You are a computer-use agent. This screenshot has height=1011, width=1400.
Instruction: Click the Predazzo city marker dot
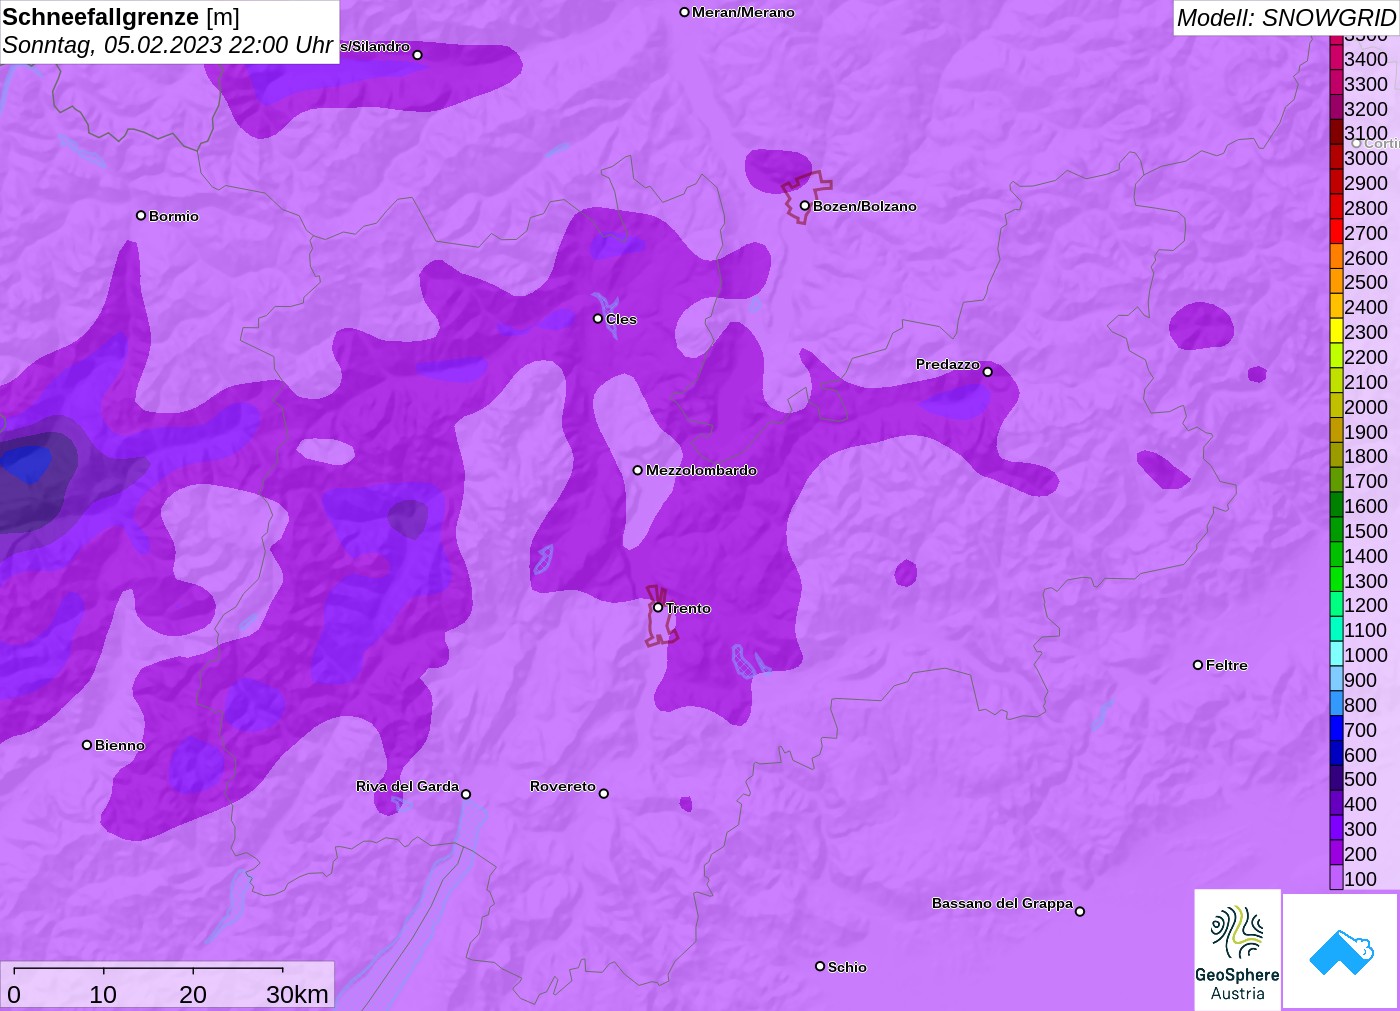tap(988, 371)
